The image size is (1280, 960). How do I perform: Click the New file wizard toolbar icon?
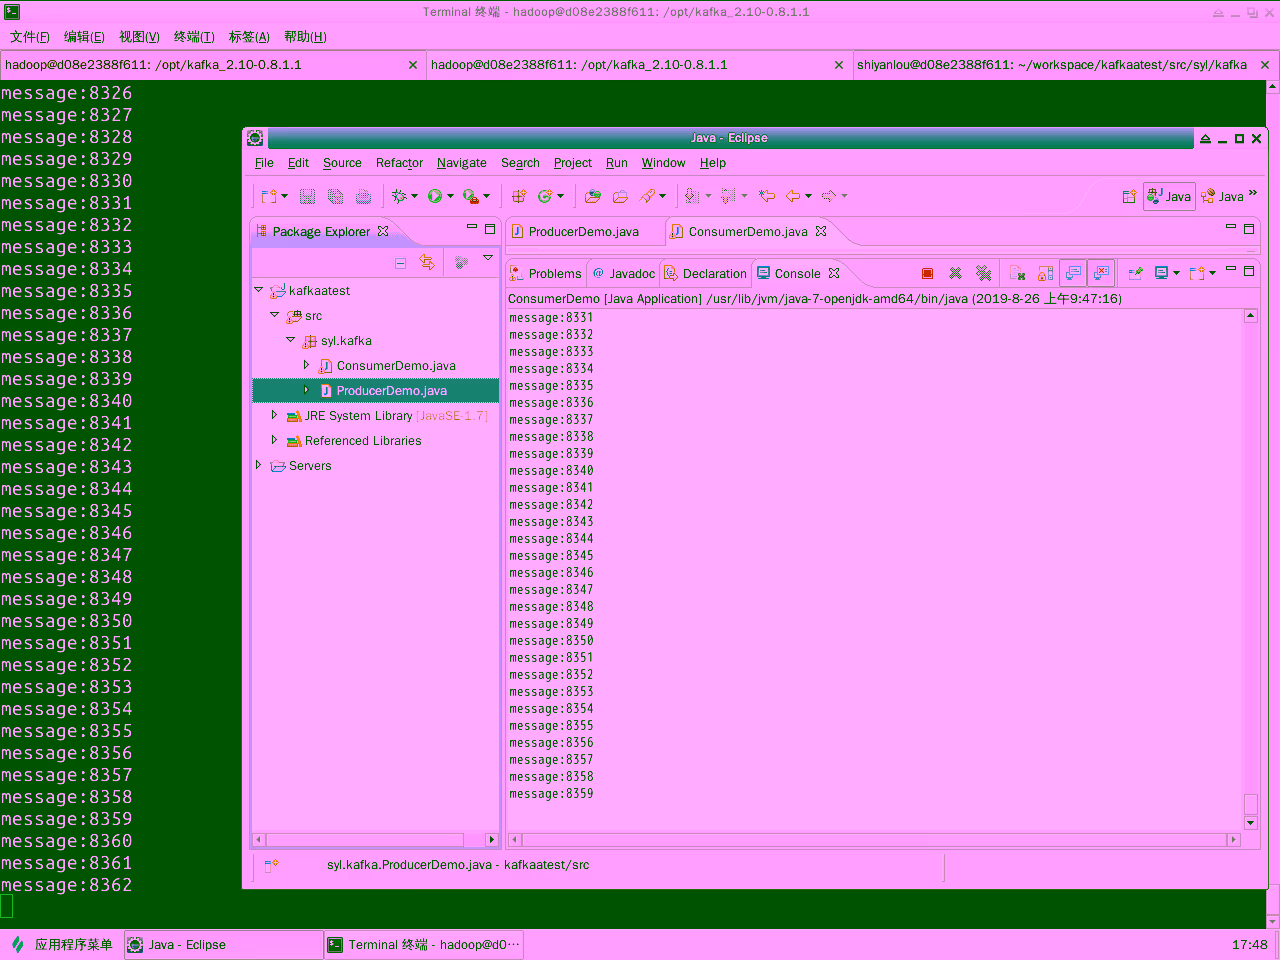pyautogui.click(x=268, y=196)
